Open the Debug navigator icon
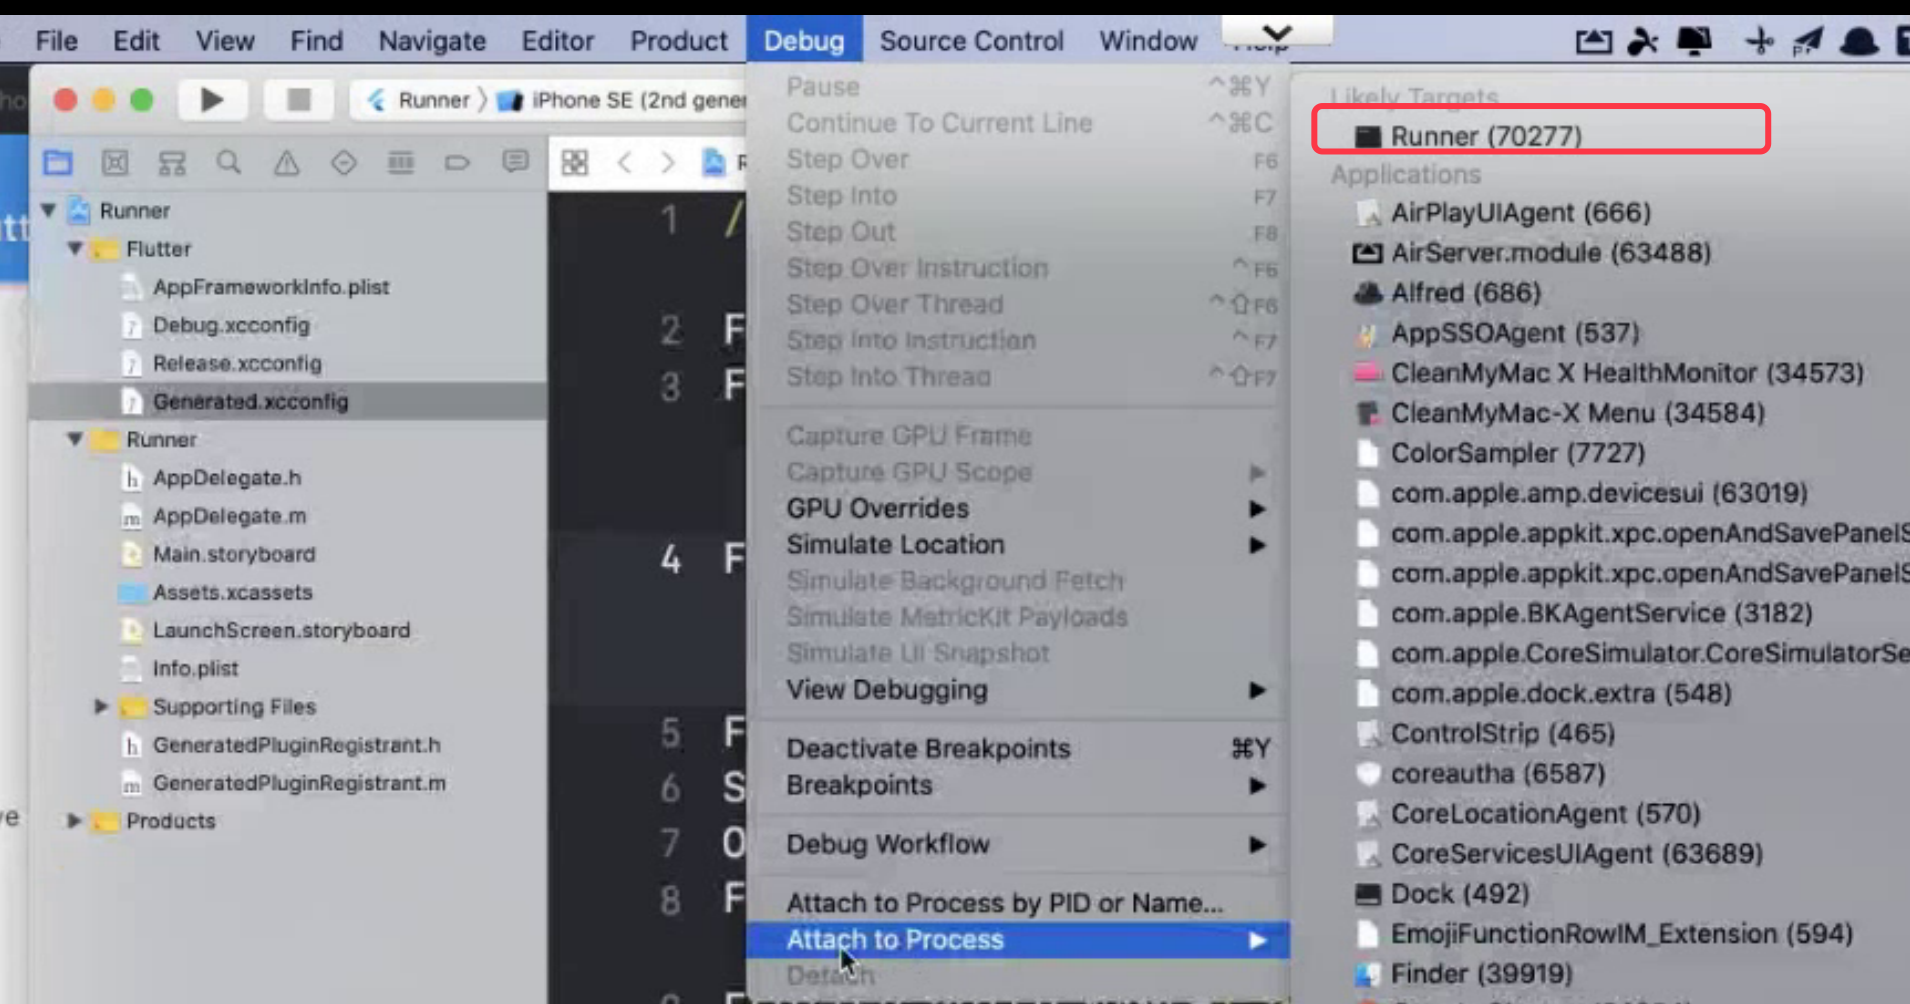 (x=400, y=162)
